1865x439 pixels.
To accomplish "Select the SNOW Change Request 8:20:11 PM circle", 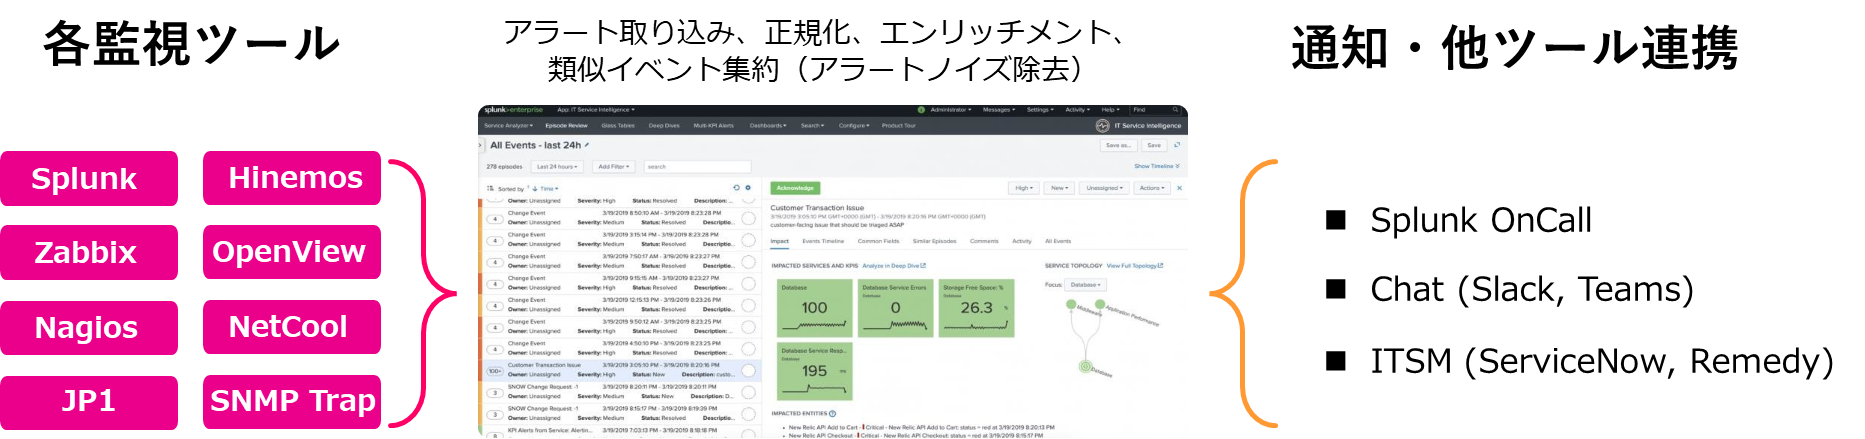I will point(748,392).
